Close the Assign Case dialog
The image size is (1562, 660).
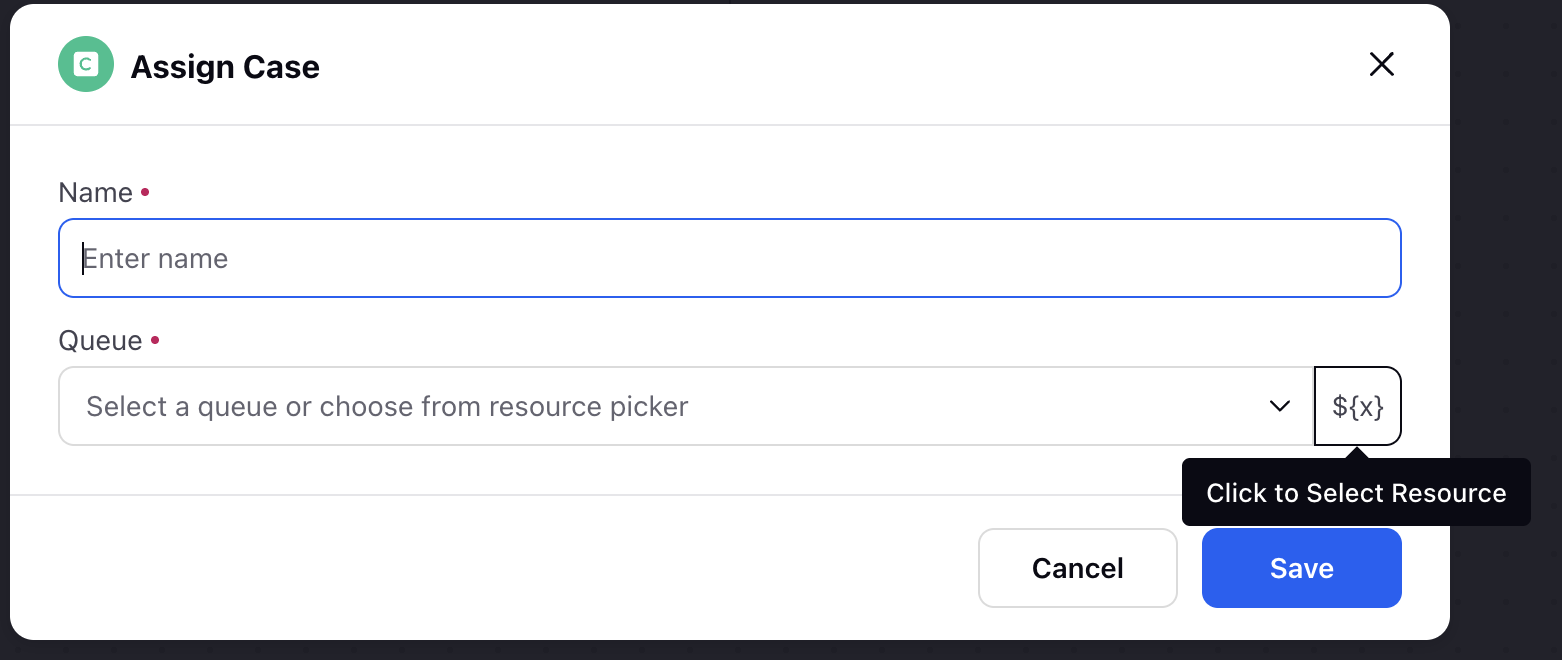tap(1381, 65)
